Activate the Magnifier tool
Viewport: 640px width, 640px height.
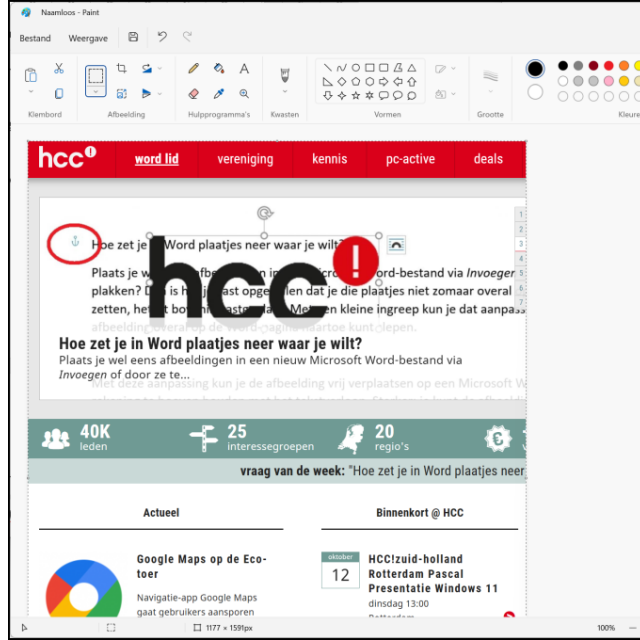tap(244, 94)
